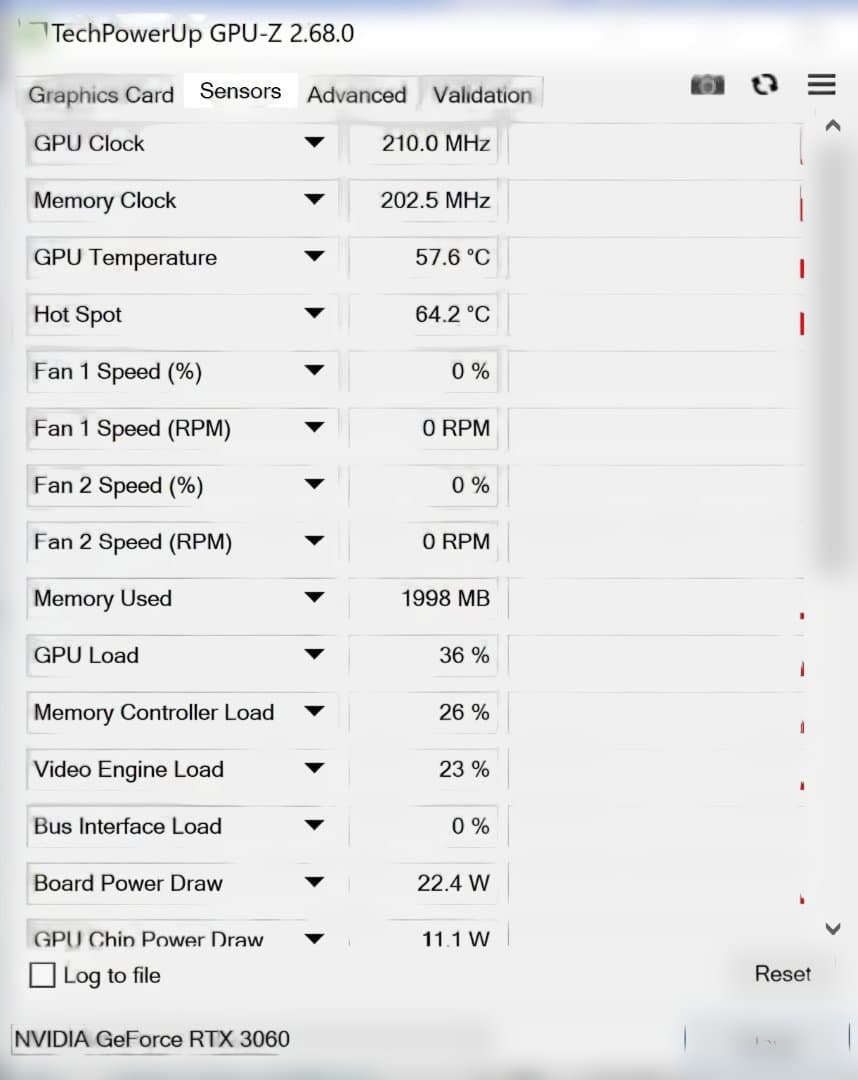The height and width of the screenshot is (1080, 858).
Task: Expand the Hot Spot sensor options
Action: (x=314, y=314)
